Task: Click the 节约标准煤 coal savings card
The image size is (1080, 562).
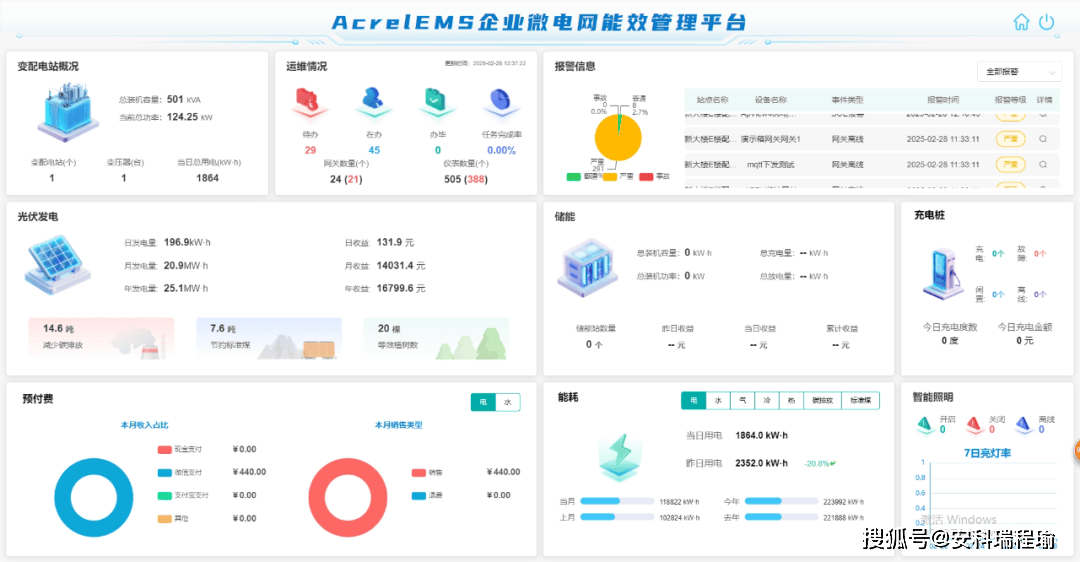Action: point(269,338)
